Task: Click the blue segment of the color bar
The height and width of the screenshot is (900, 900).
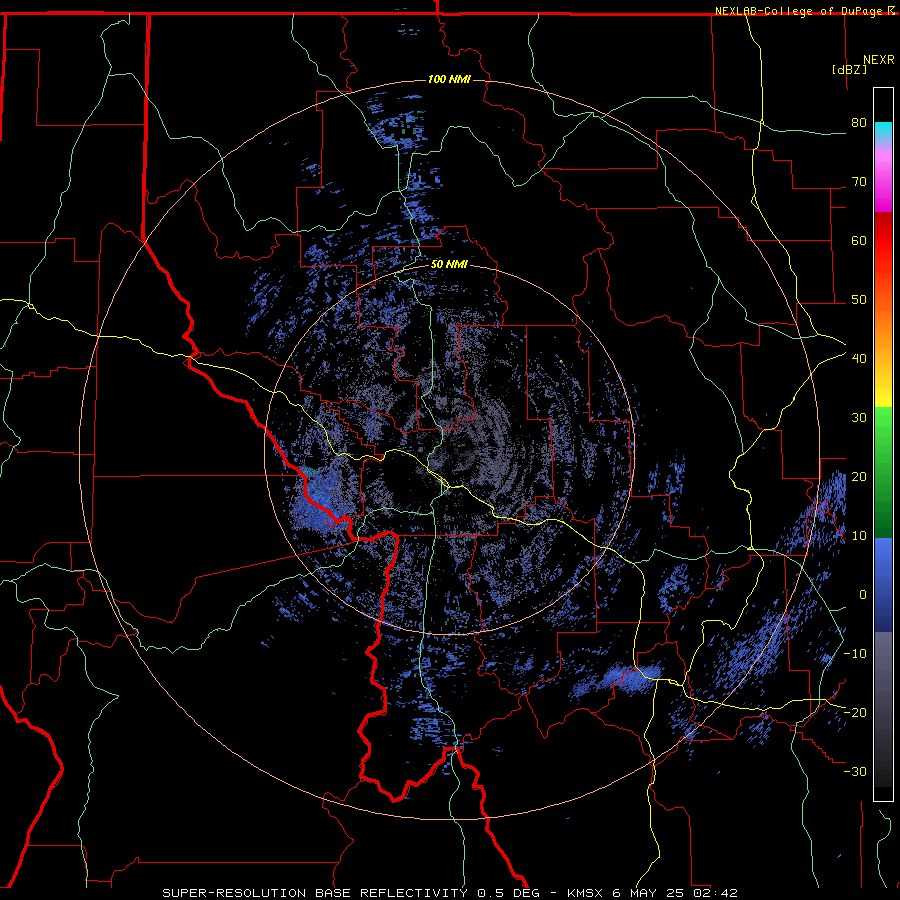Action: pos(883,584)
